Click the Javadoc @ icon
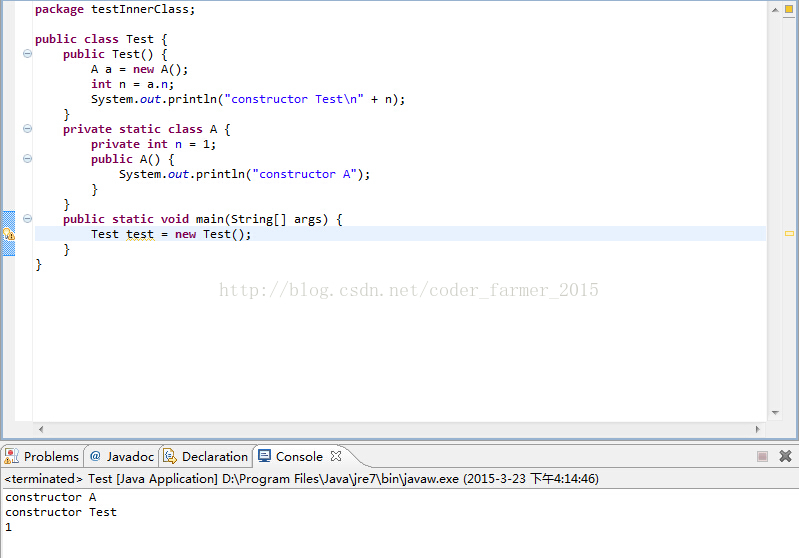The image size is (799, 558). click(95, 456)
